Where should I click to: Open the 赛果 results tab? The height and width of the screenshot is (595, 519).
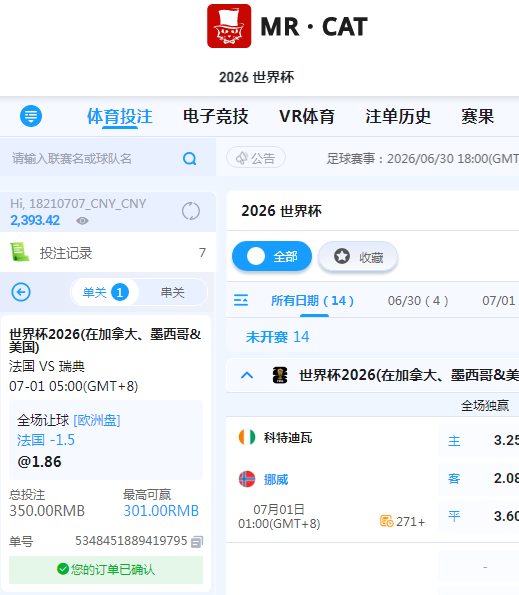(x=478, y=116)
